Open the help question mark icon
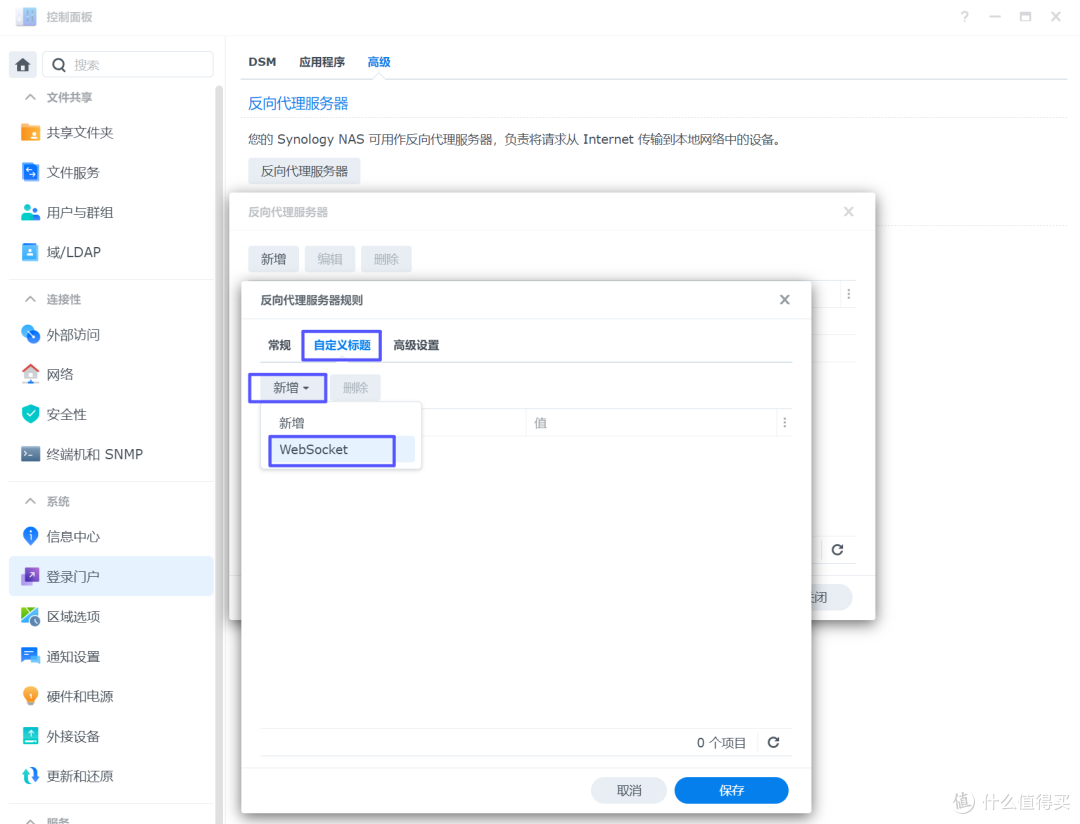The width and height of the screenshot is (1080, 824). click(x=965, y=17)
